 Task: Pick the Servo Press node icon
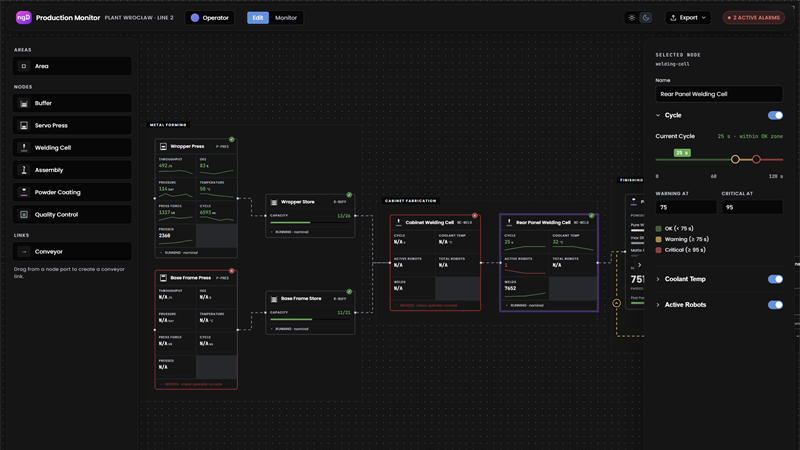[x=23, y=126]
